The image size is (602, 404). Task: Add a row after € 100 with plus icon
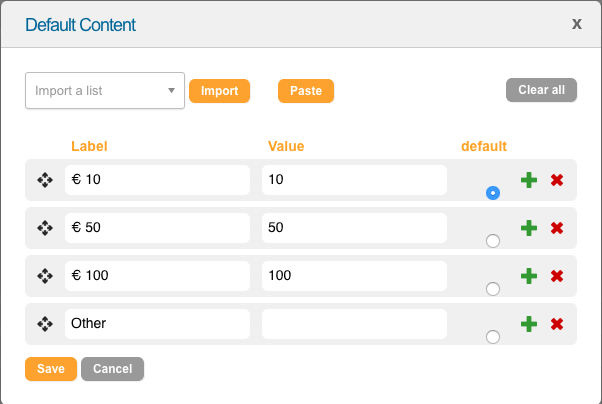pyautogui.click(x=529, y=276)
